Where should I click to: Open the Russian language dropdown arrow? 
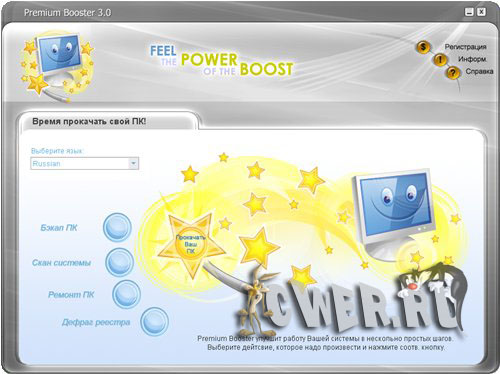coord(133,163)
